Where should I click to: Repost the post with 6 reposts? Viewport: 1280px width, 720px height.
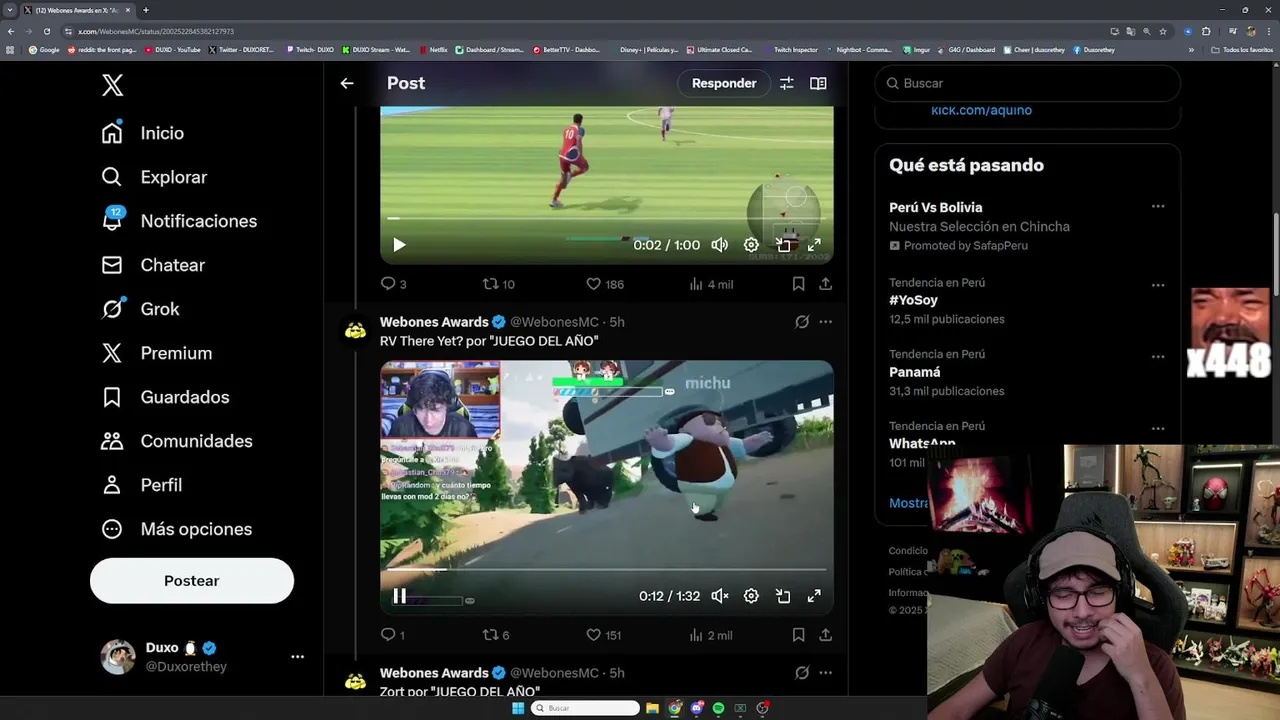[x=496, y=635]
